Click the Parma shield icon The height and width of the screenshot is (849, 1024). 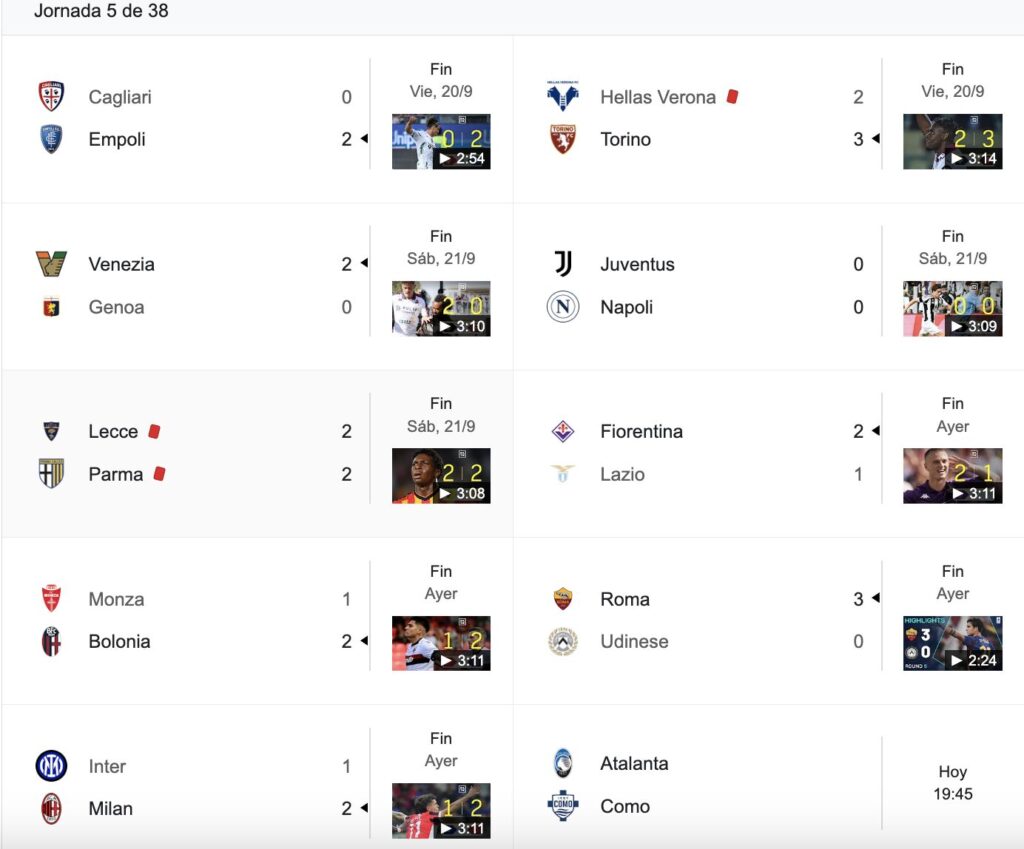tap(51, 473)
